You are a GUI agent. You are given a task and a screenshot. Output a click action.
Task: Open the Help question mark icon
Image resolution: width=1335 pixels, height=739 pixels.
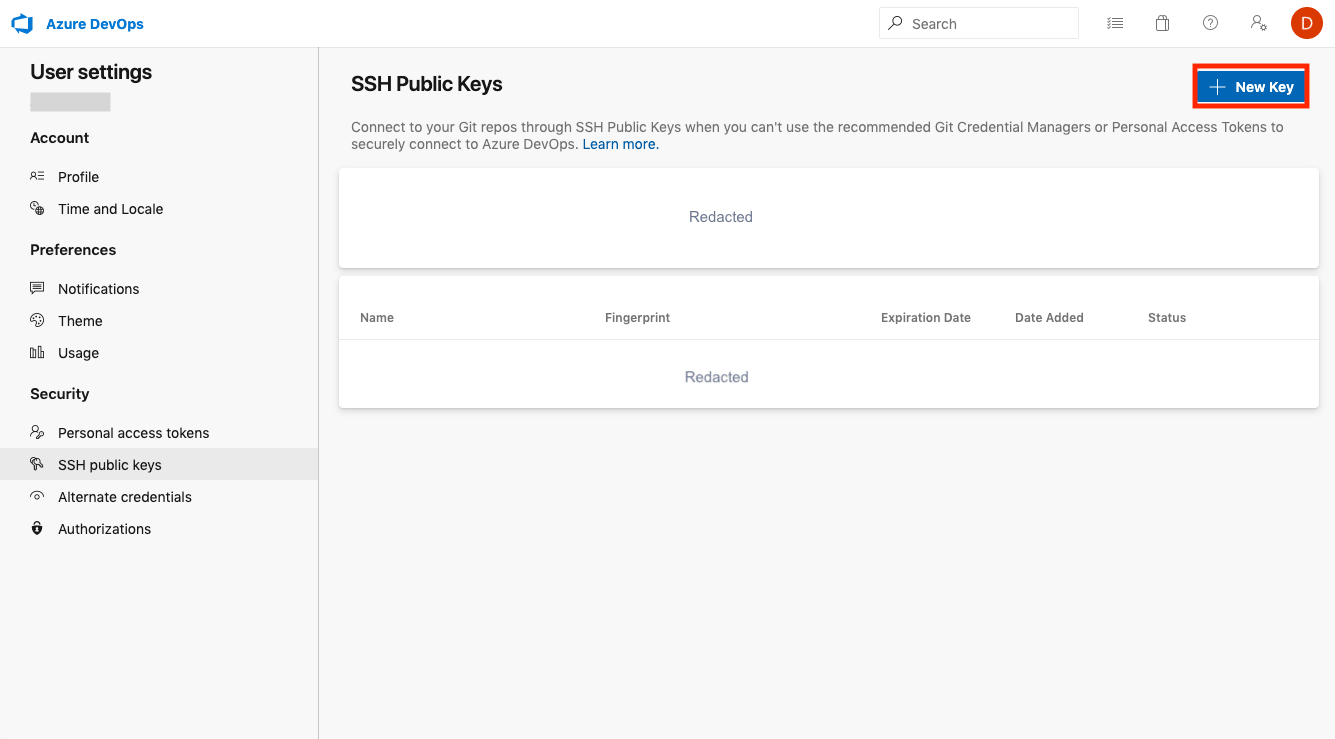point(1210,22)
